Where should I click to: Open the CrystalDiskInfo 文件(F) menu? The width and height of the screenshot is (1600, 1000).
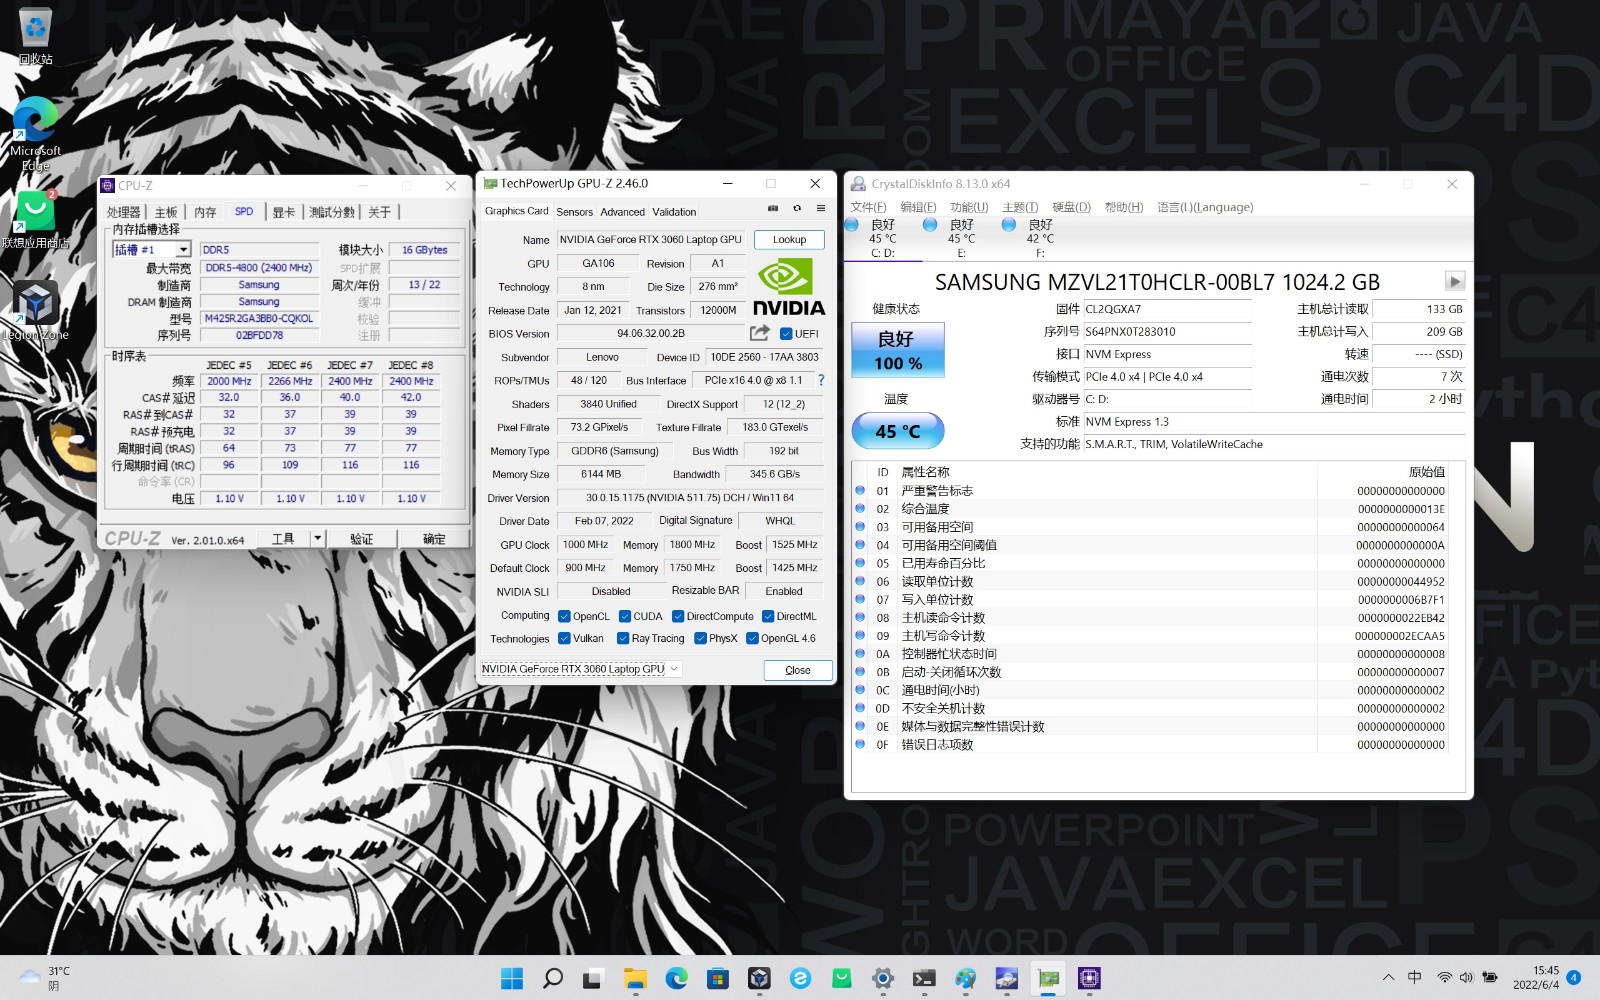[868, 207]
